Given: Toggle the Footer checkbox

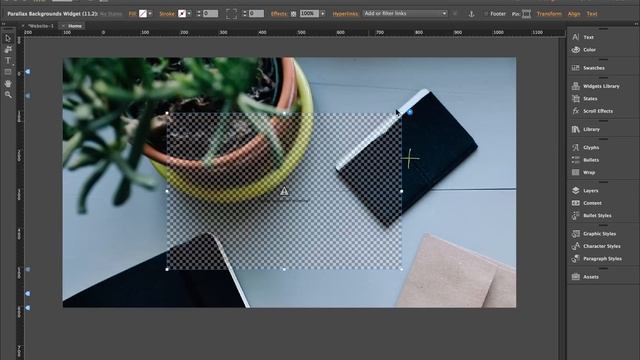Looking at the screenshot, I should pos(486,14).
